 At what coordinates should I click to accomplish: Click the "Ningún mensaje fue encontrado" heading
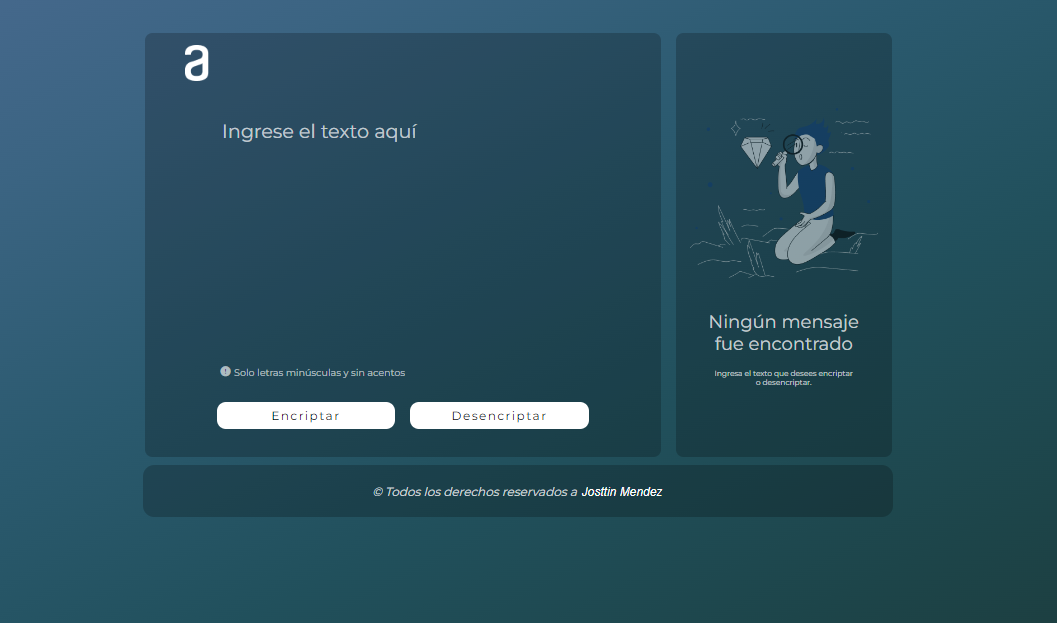[783, 333]
